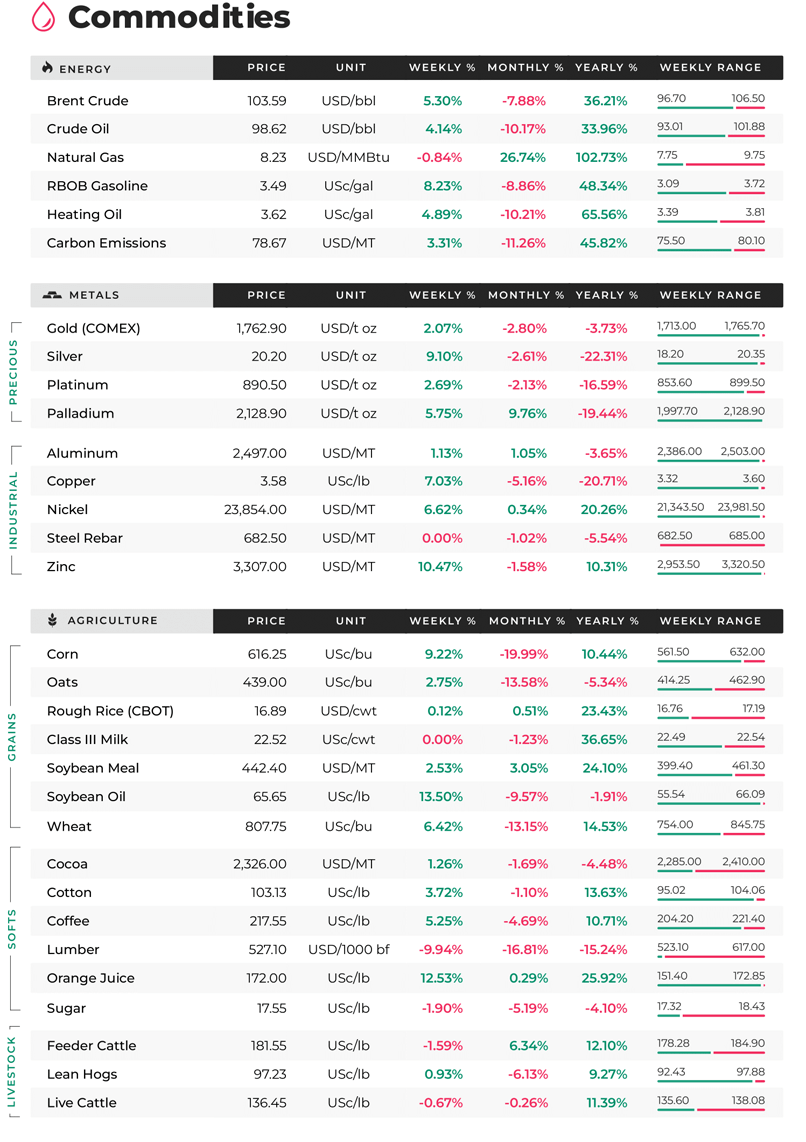
Task: Click the metal bars icon beside METALS
Action: coord(52,295)
